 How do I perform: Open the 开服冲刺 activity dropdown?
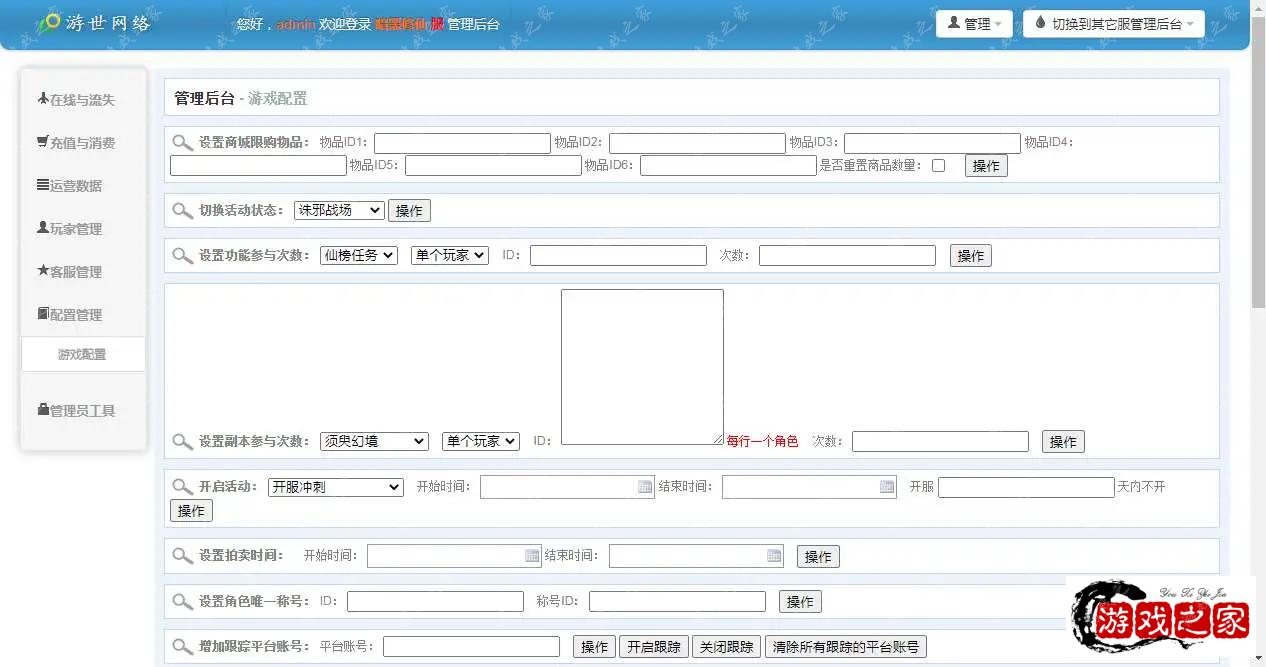(x=335, y=487)
